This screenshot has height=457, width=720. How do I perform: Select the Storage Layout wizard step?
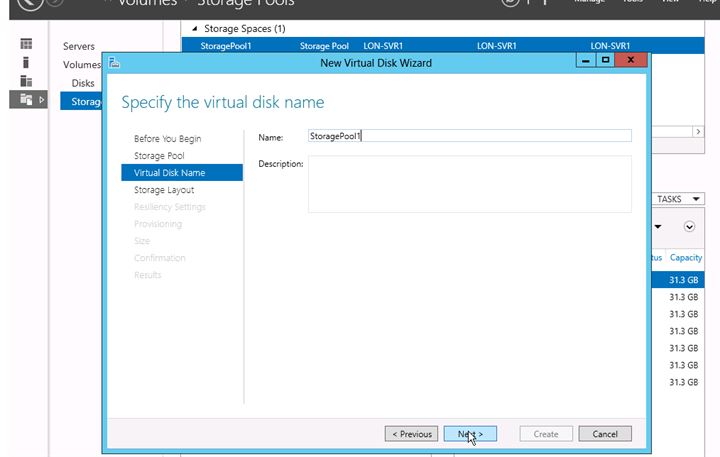coord(164,190)
